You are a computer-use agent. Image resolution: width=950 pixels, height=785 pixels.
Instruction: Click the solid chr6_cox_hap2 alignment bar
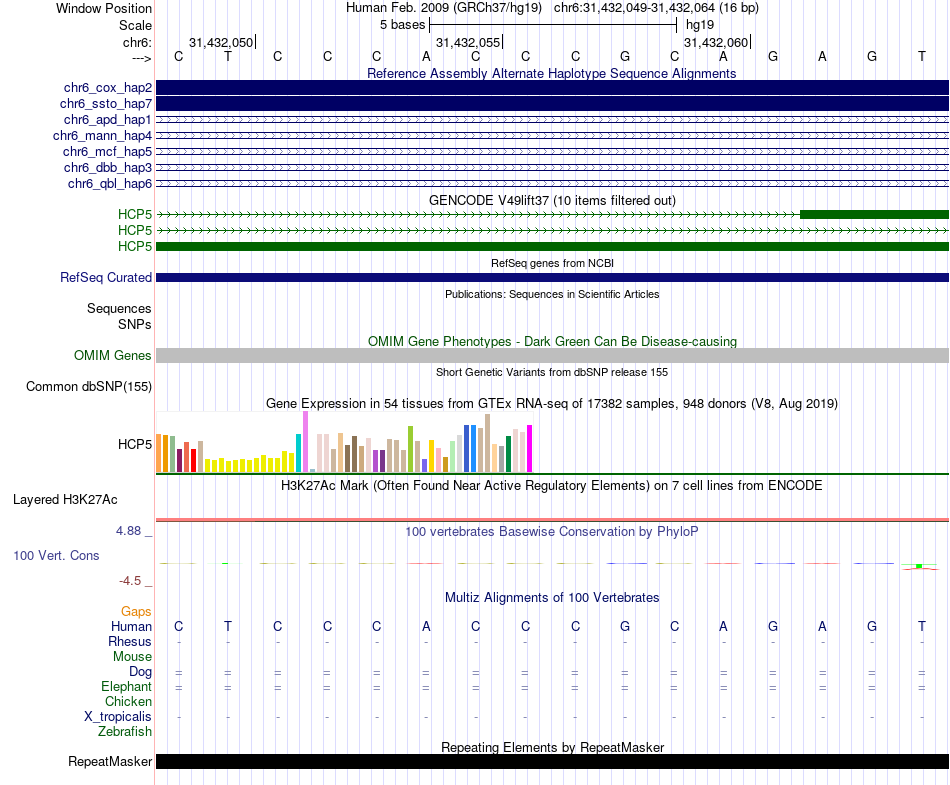click(x=552, y=88)
